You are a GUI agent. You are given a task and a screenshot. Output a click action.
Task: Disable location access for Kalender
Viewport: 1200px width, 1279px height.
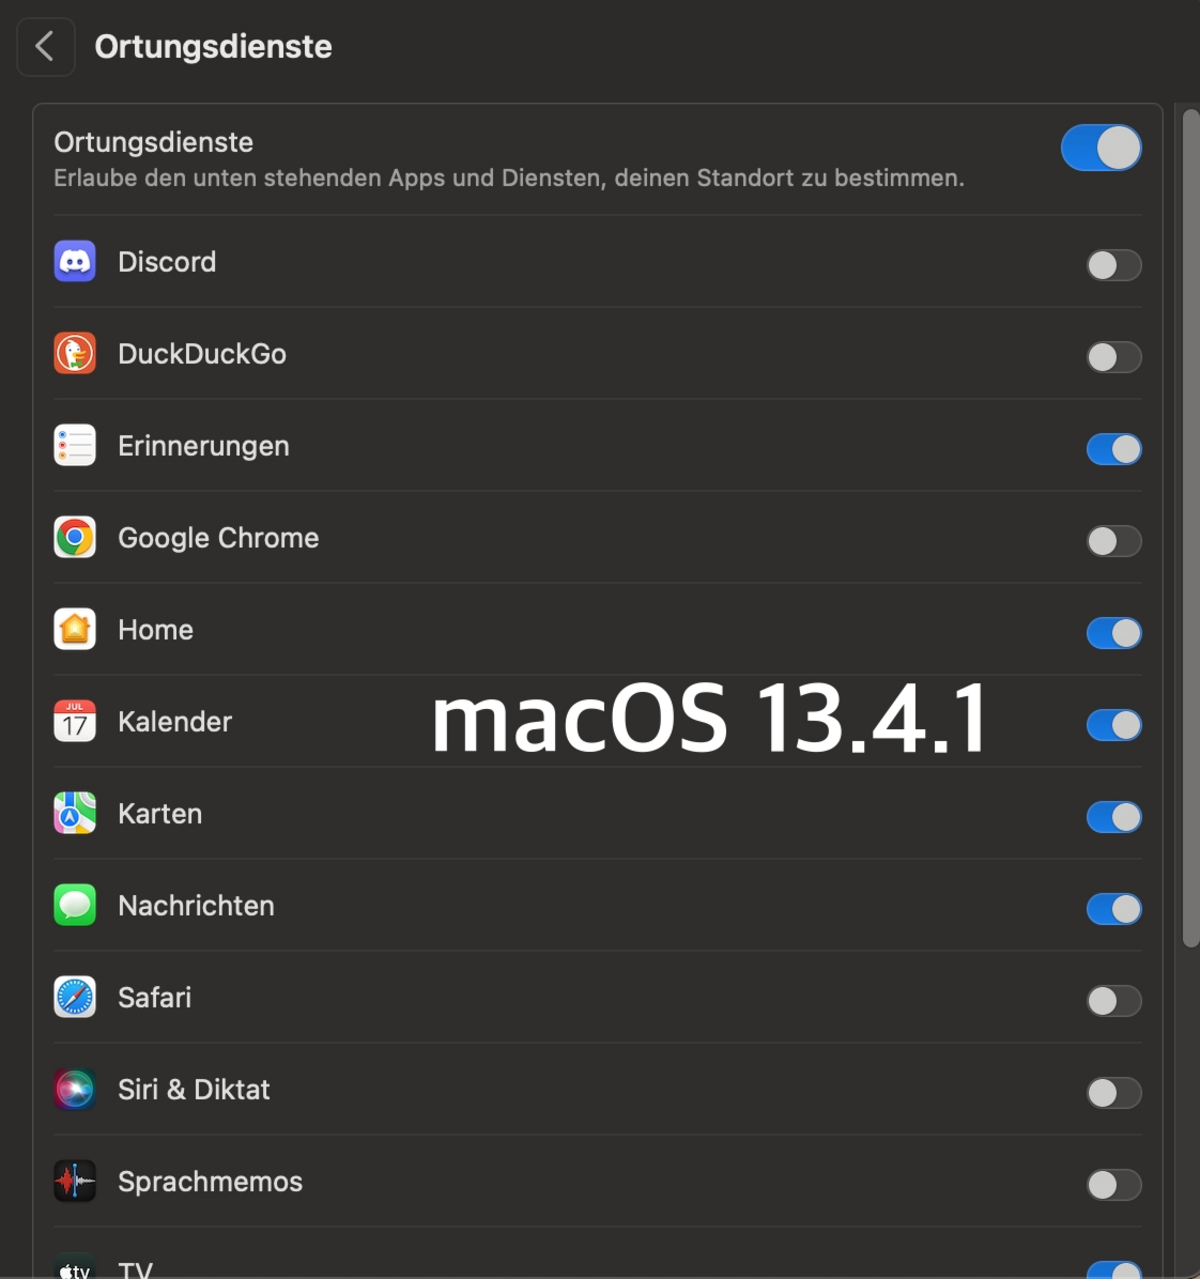click(x=1114, y=725)
